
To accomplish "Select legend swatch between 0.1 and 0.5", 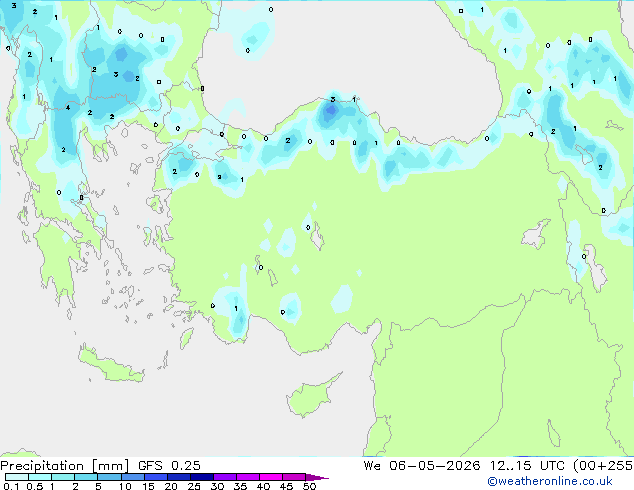I will pyautogui.click(x=17, y=477).
